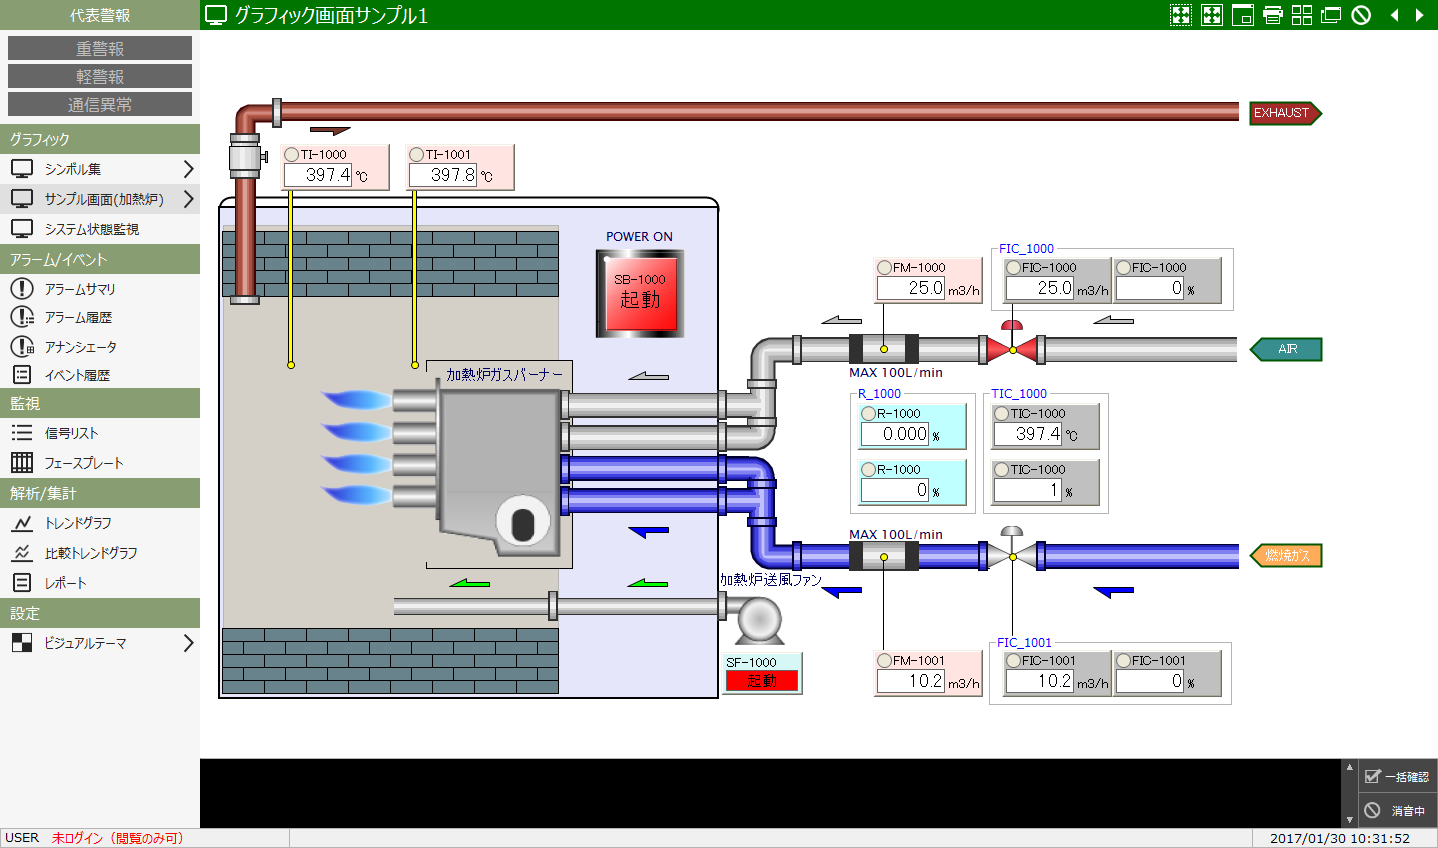This screenshot has width=1438, height=848.
Task: Expand the シンボル集 submenu arrow
Action: pos(188,169)
